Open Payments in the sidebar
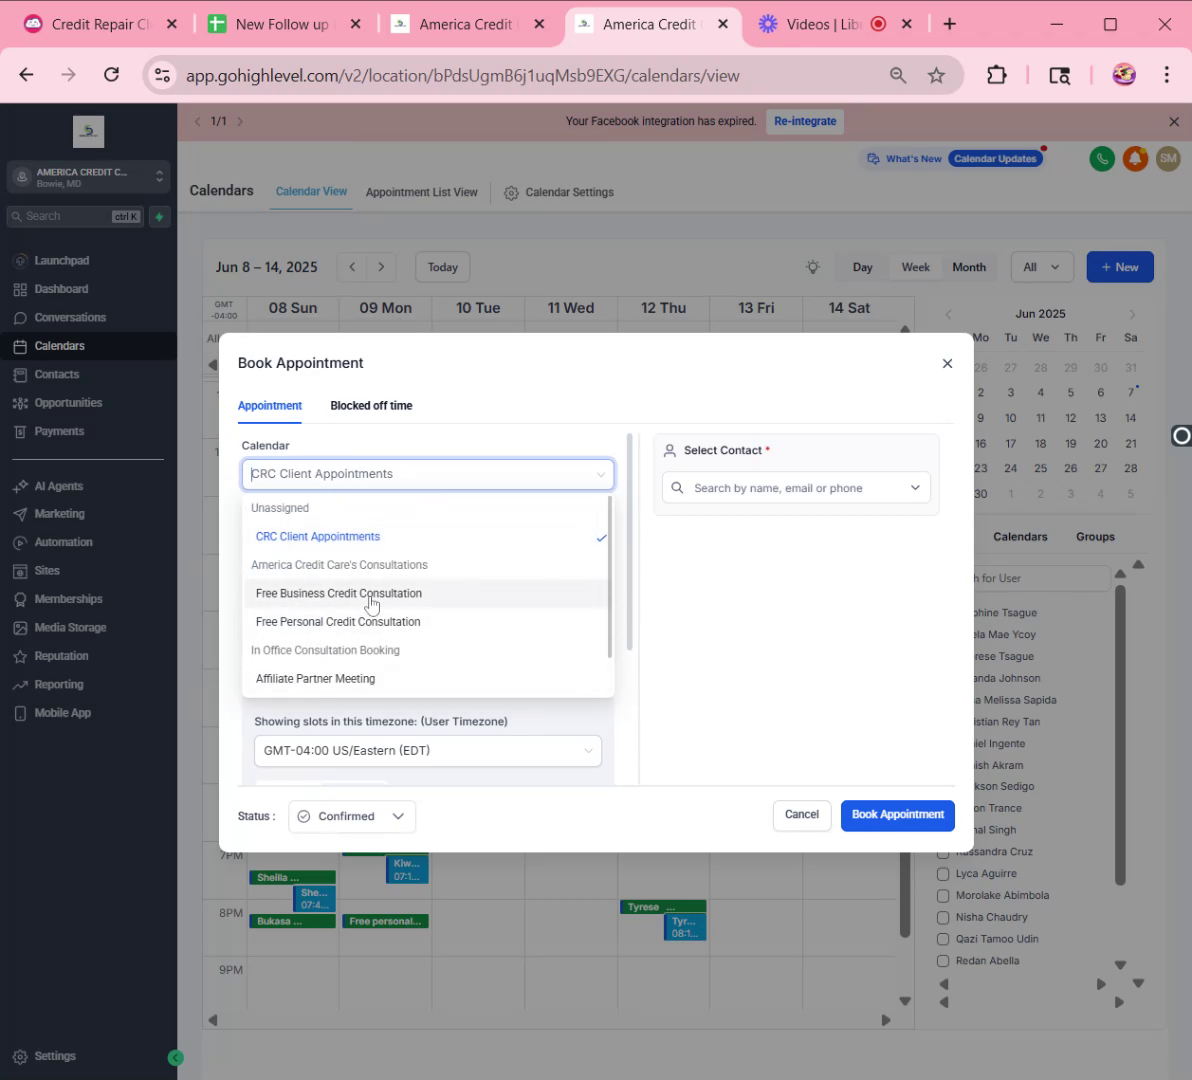1192x1080 pixels. pyautogui.click(x=59, y=431)
